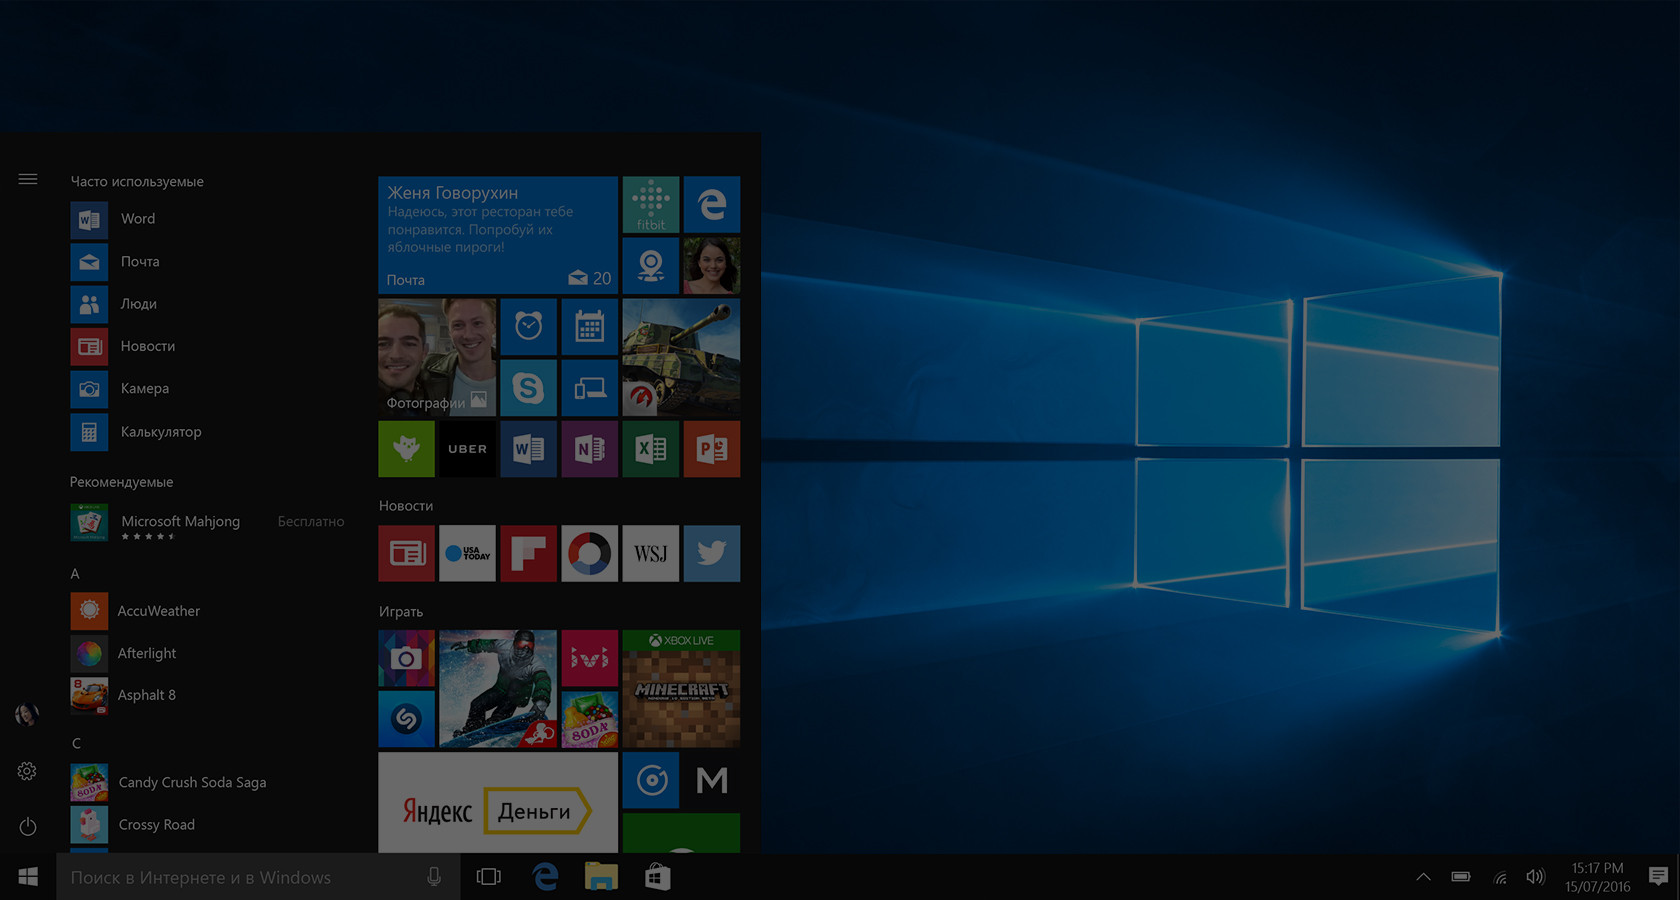Open the Twitter tile under Новости
This screenshot has width=1680, height=900.
[712, 553]
